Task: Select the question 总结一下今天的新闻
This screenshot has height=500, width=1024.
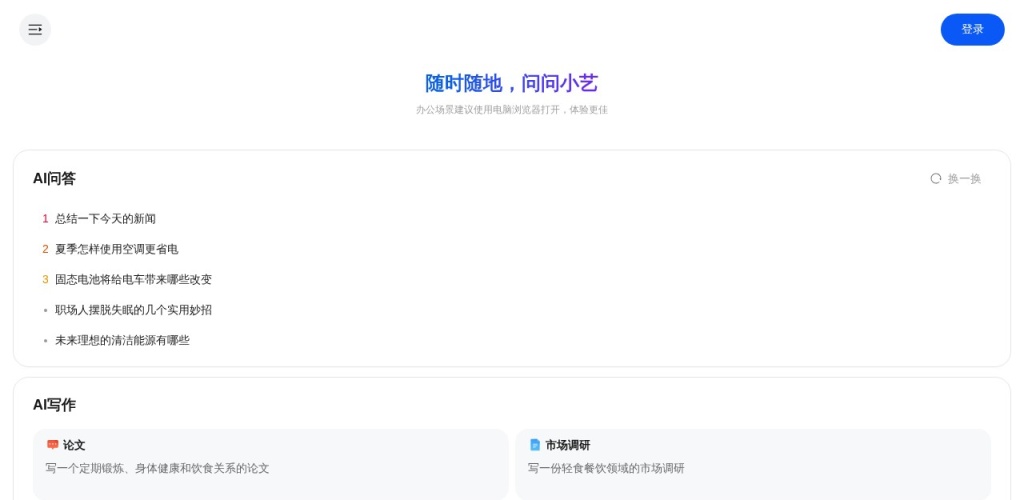Action: pyautogui.click(x=105, y=219)
